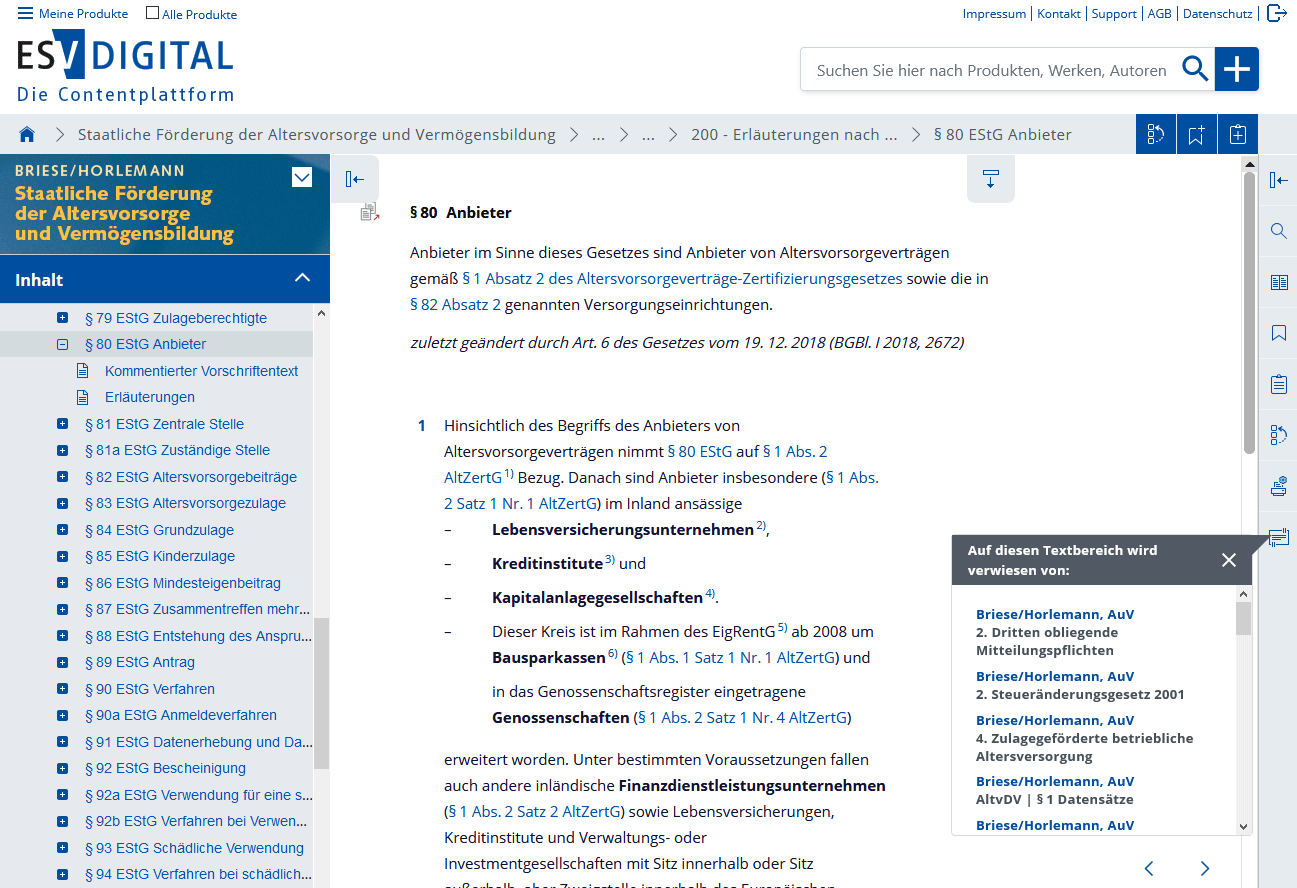Close the references popup panel
This screenshot has width=1297, height=888.
point(1229,560)
